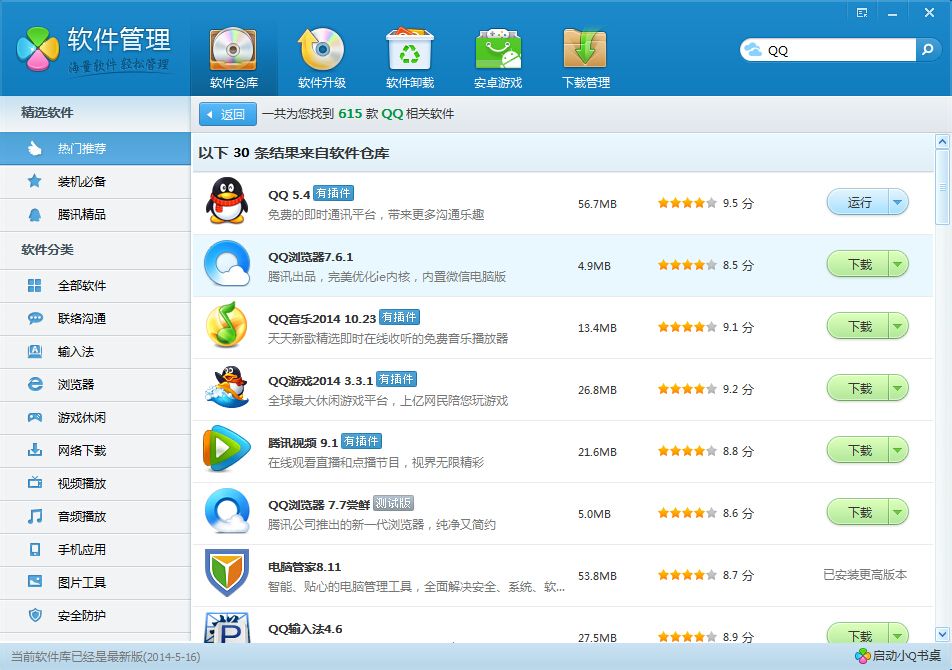Open the 下载管理 download manager tab
The width and height of the screenshot is (952, 670).
click(586, 58)
